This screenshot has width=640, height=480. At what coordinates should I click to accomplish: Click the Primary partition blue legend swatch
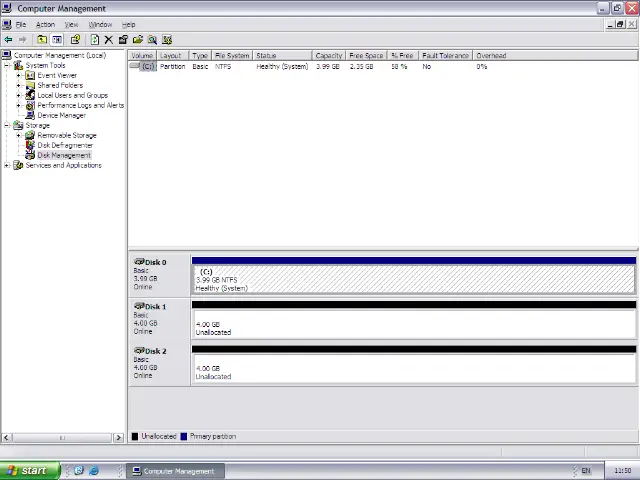tap(184, 437)
